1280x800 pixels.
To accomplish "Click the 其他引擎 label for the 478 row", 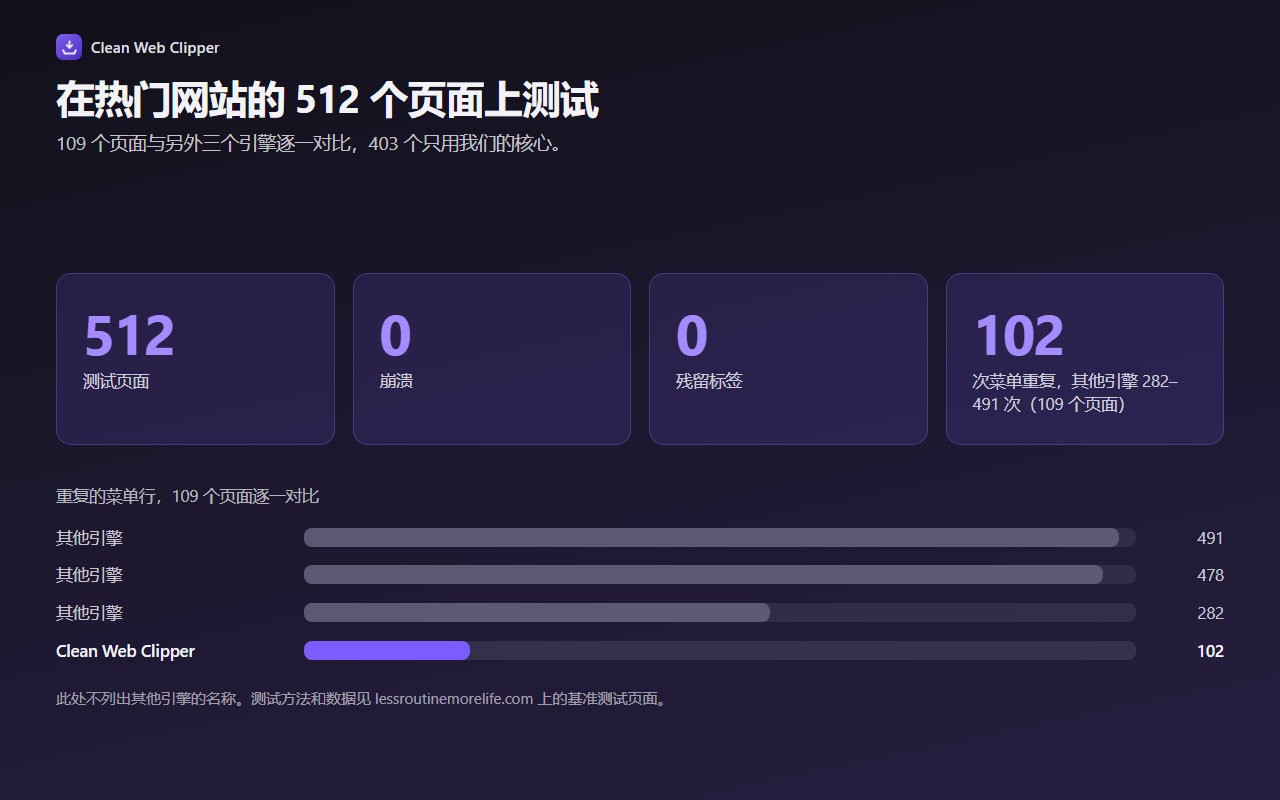I will point(89,575).
